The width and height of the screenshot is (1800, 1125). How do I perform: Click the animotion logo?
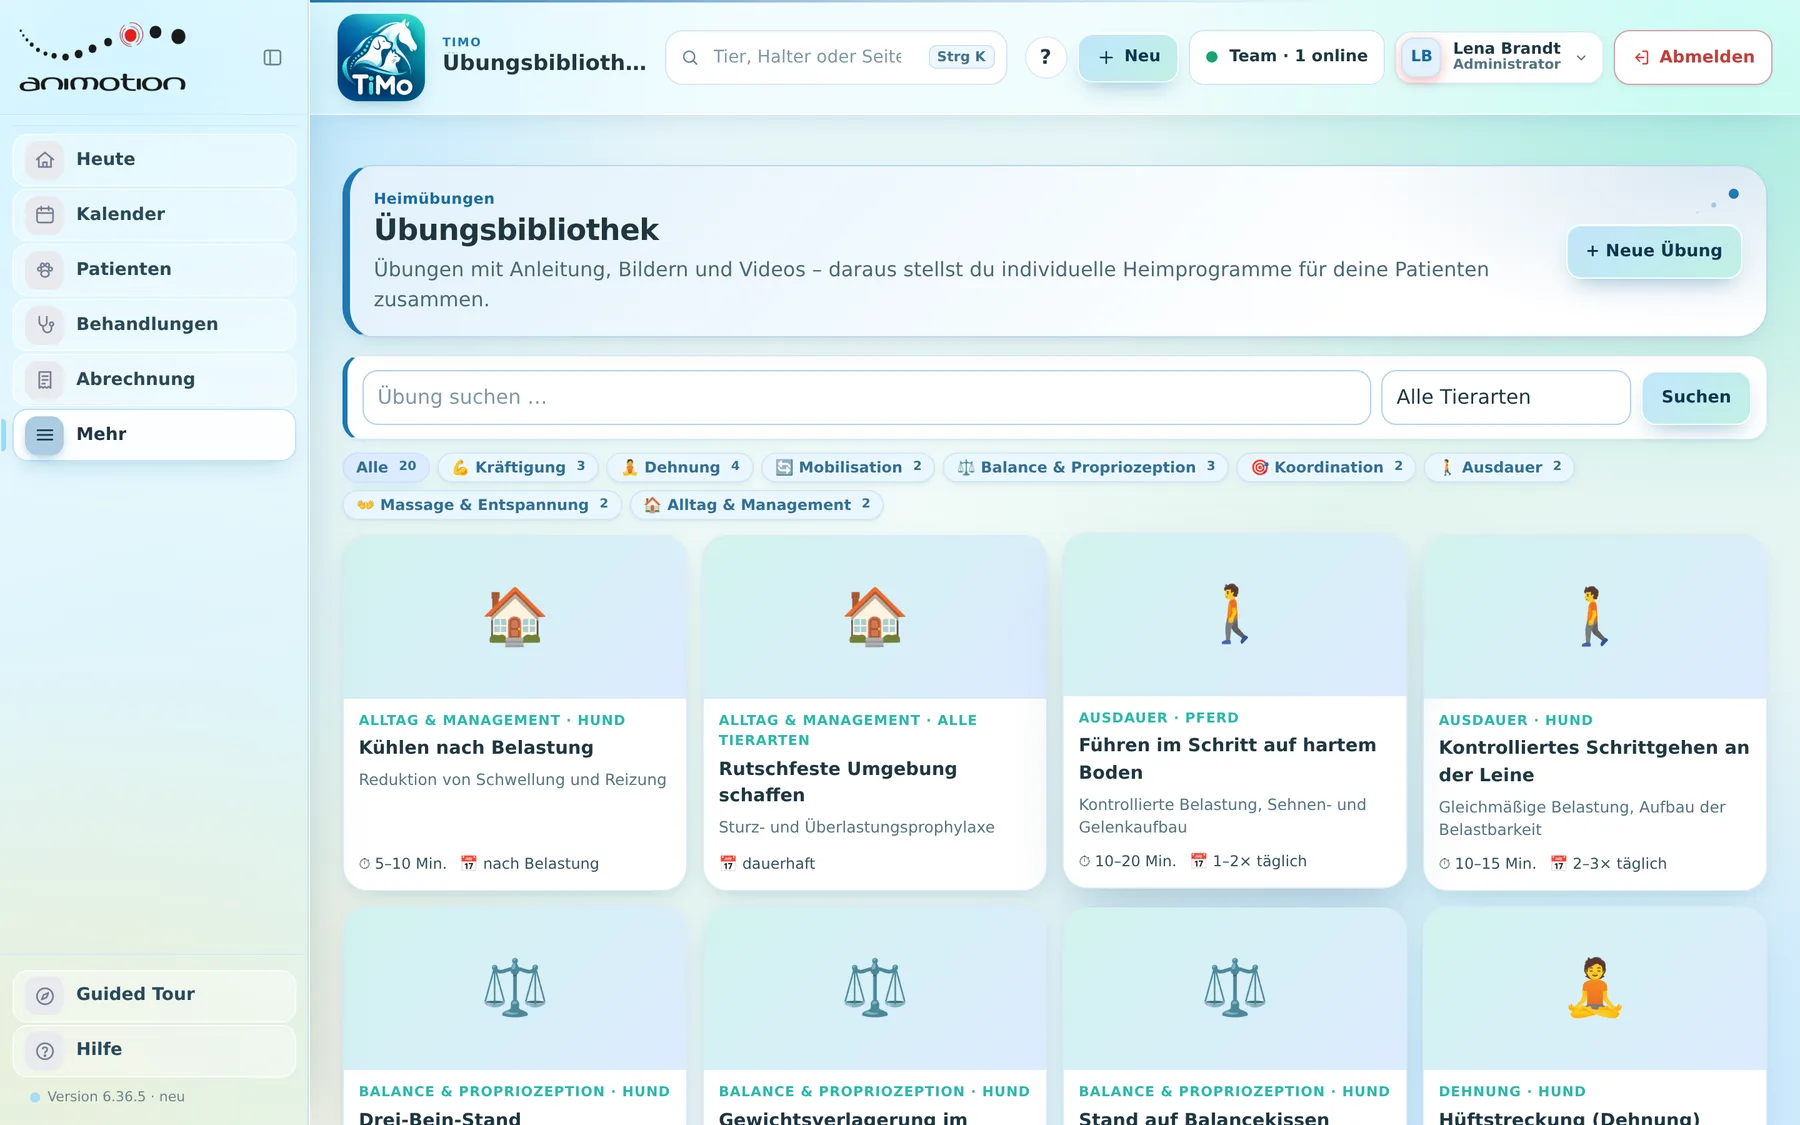(x=102, y=57)
